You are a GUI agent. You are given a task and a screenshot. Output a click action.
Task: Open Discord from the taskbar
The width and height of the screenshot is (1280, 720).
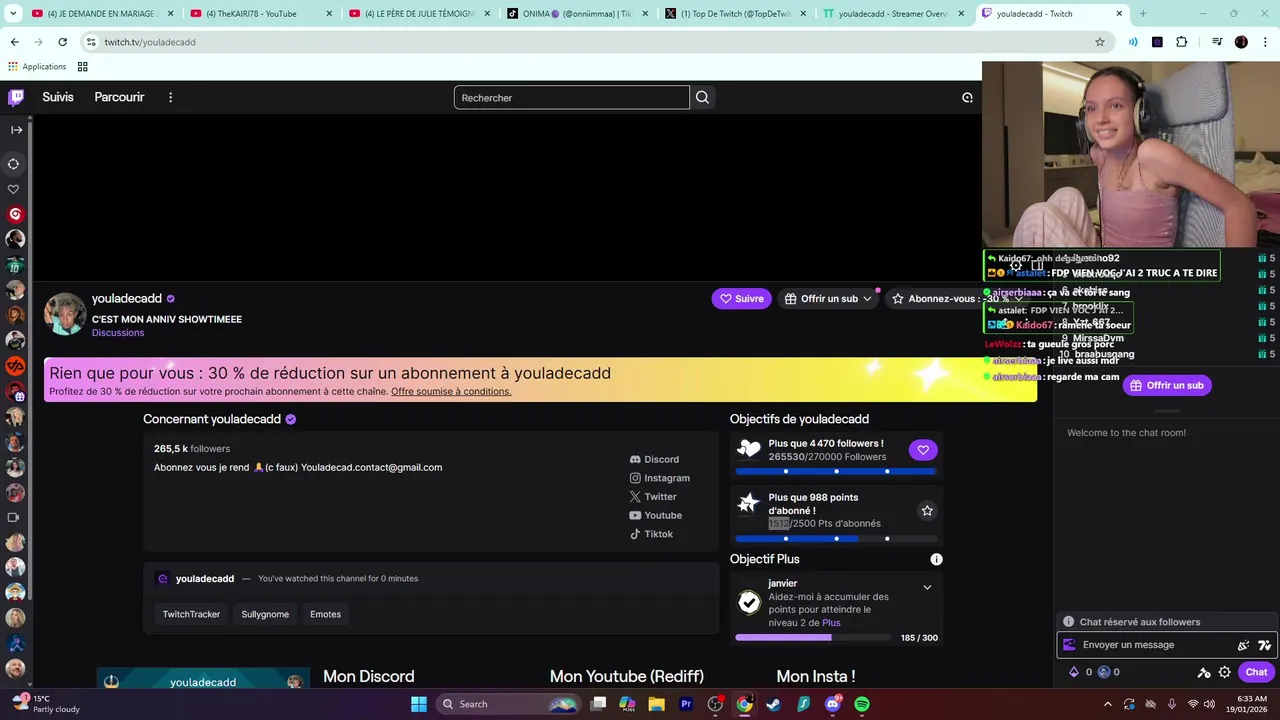tap(833, 704)
